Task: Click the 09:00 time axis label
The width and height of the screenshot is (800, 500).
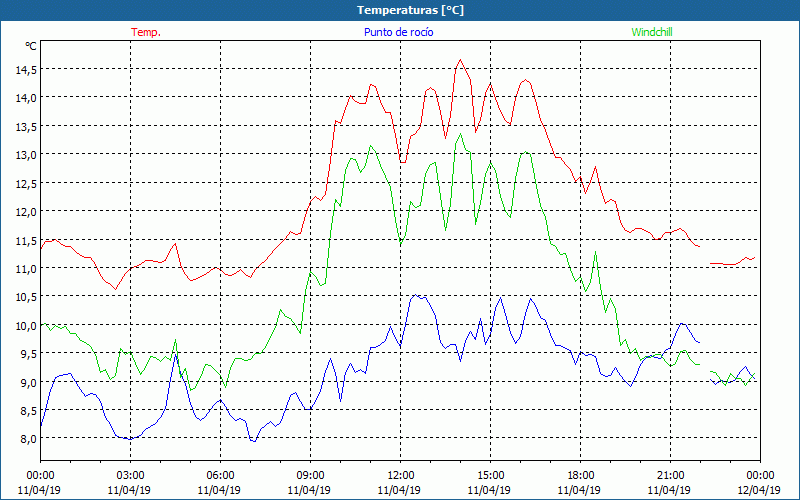Action: coord(310,476)
